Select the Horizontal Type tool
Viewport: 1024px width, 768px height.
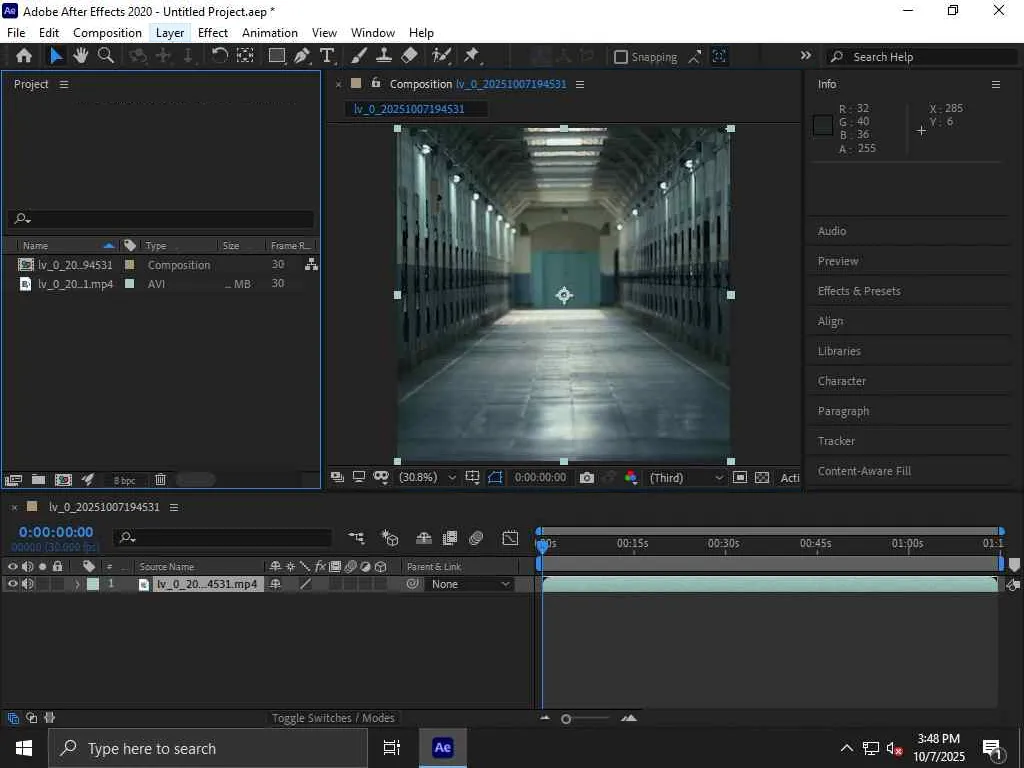[x=327, y=56]
